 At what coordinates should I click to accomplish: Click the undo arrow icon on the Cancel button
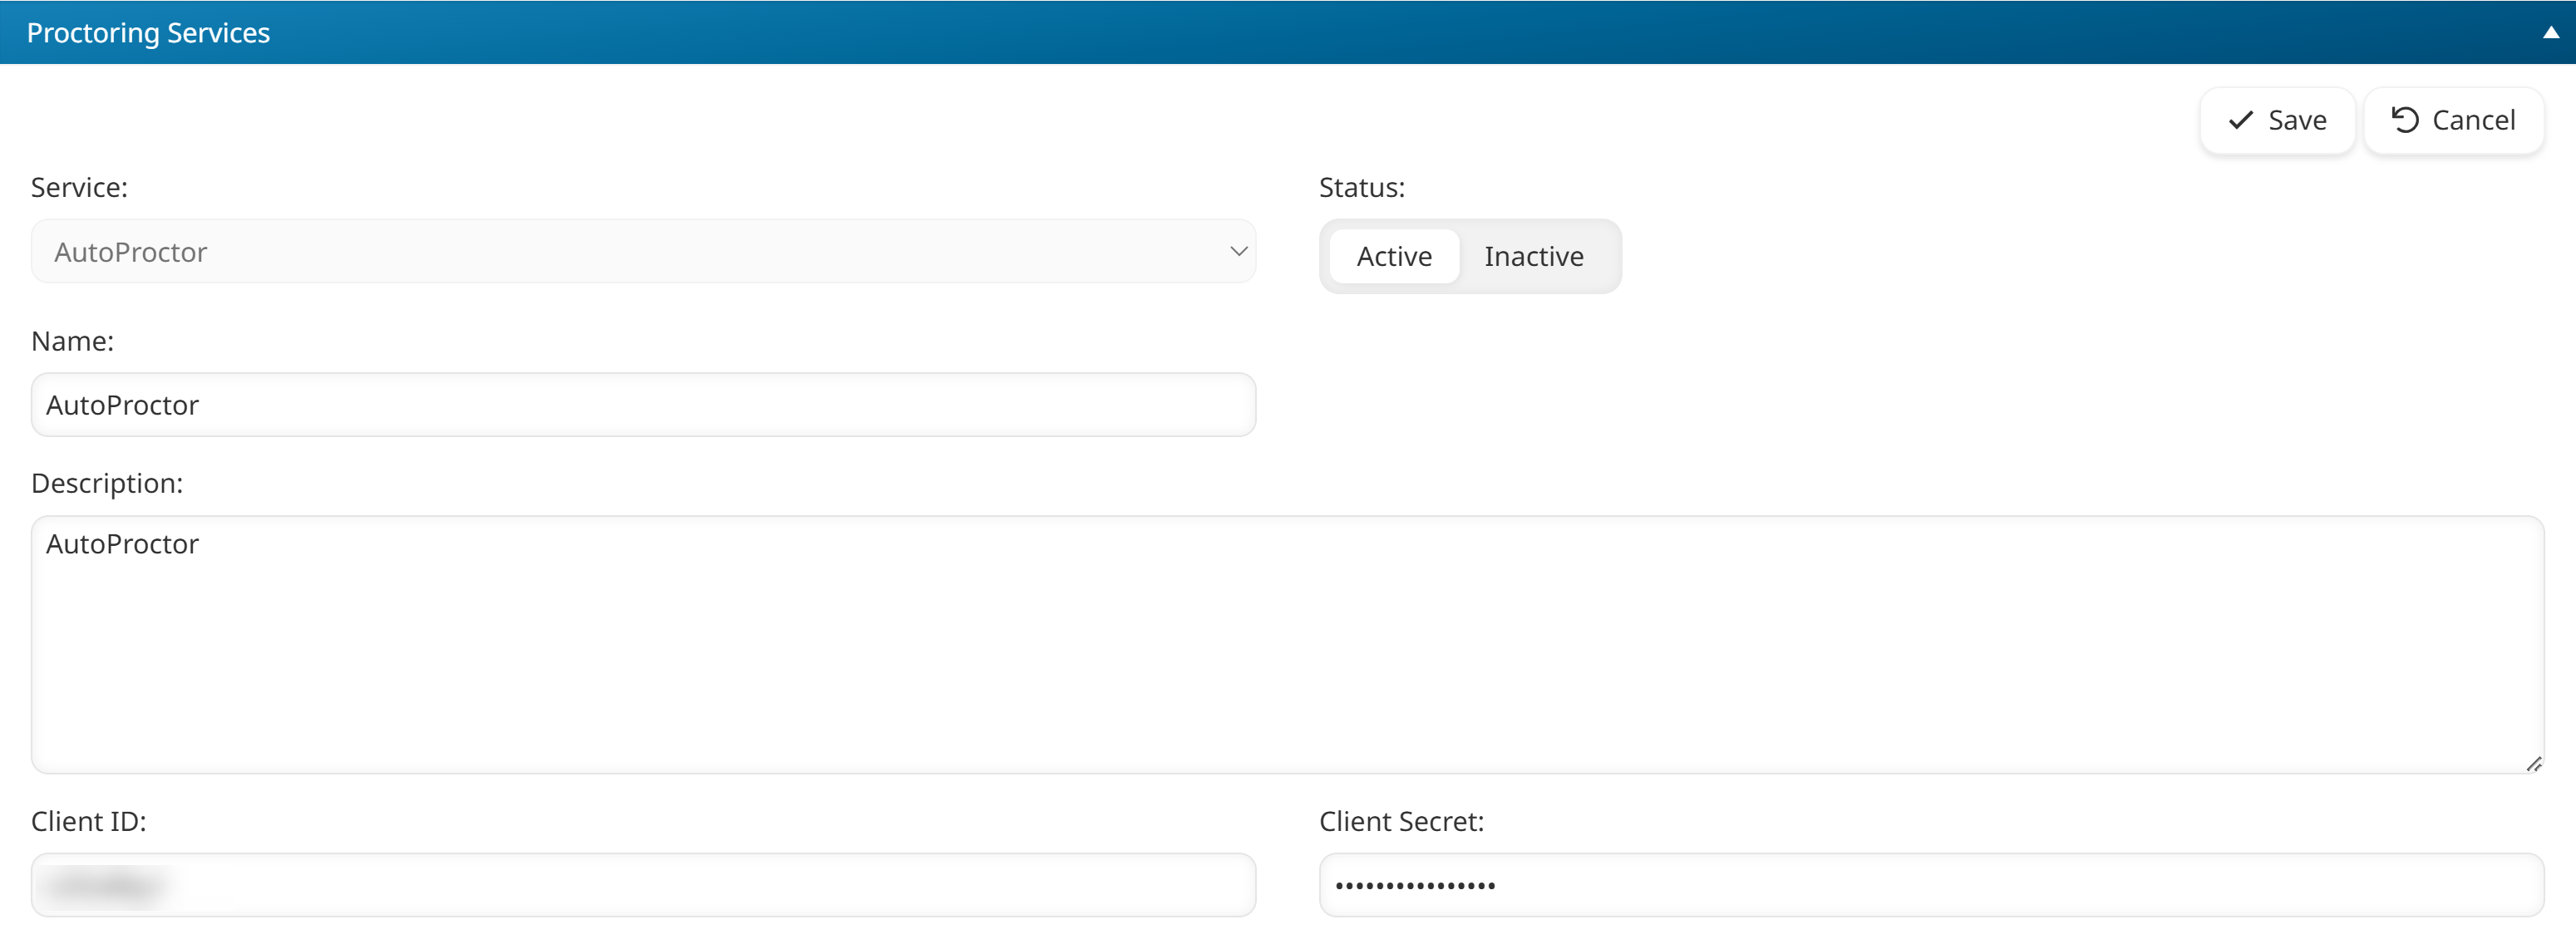(2406, 120)
